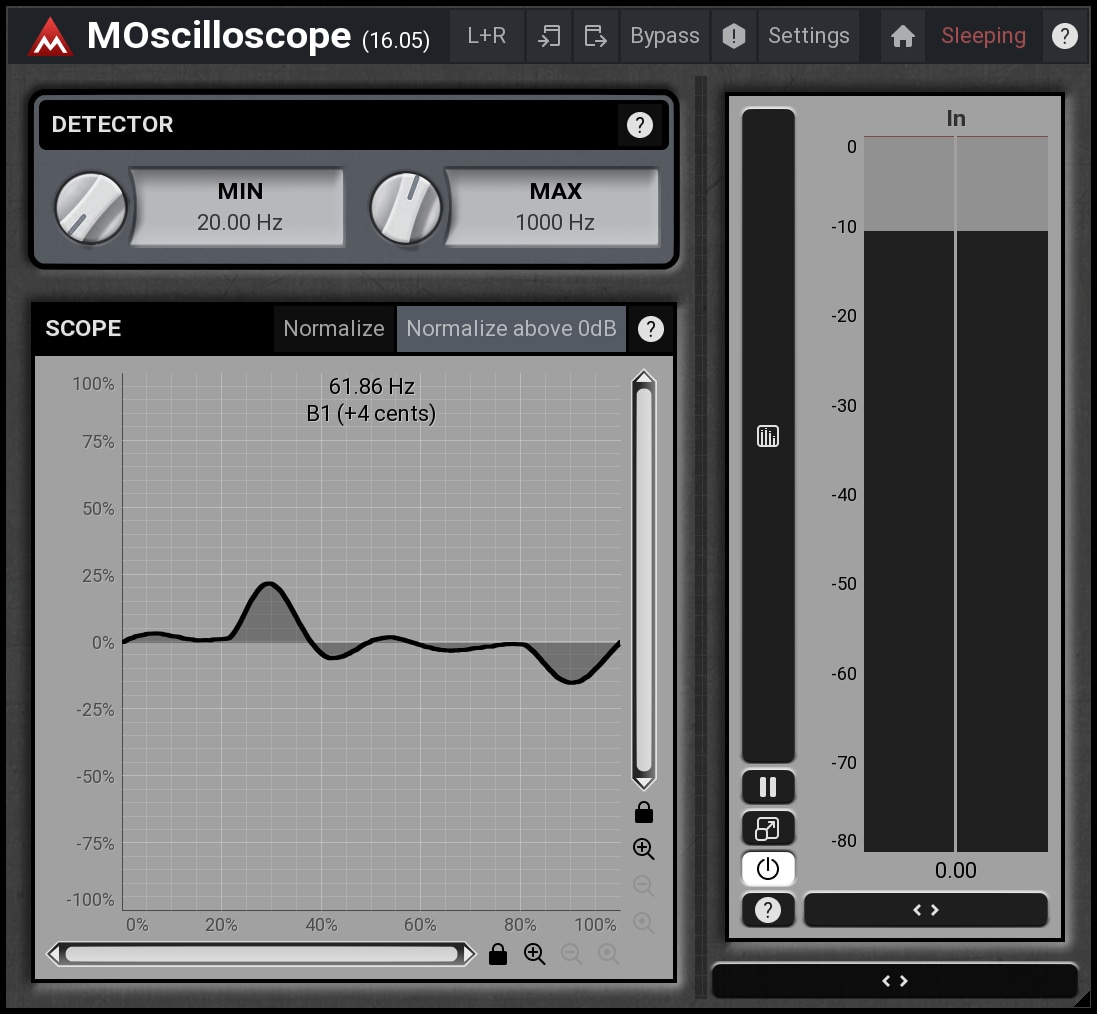Toggle the vertical axis lock icon
The height and width of the screenshot is (1014, 1097).
(644, 812)
